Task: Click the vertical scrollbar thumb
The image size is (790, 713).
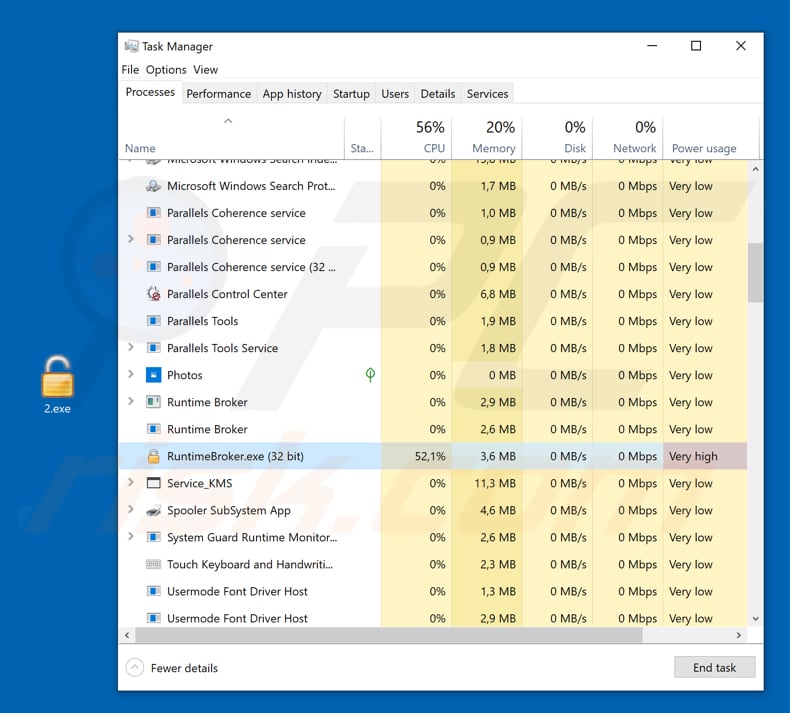Action: [x=755, y=272]
